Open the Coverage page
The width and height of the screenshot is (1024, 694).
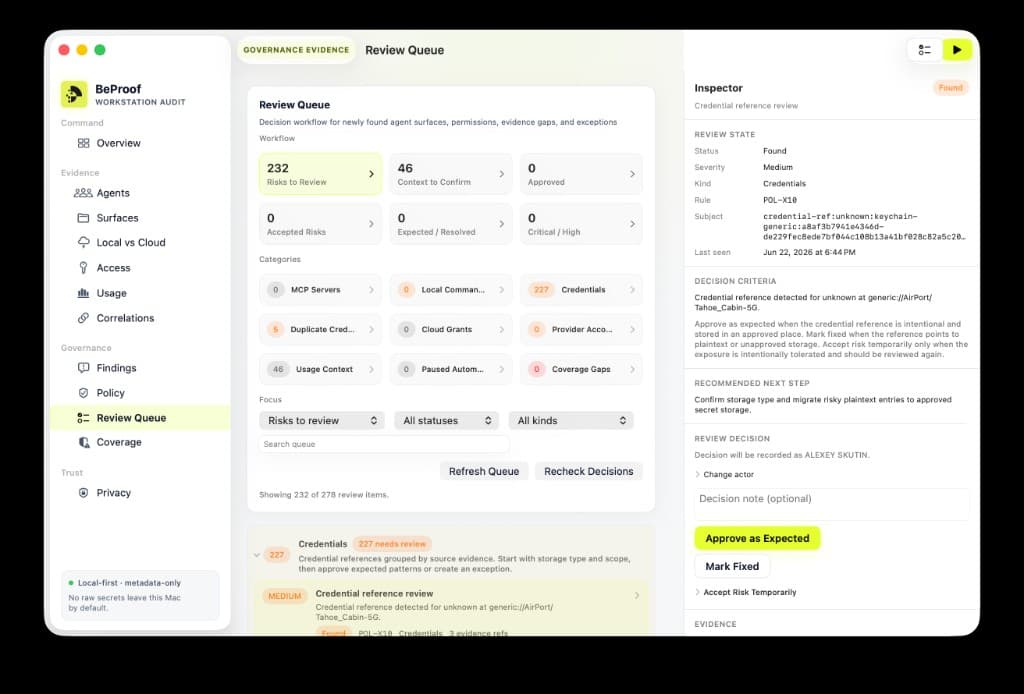tap(119, 442)
